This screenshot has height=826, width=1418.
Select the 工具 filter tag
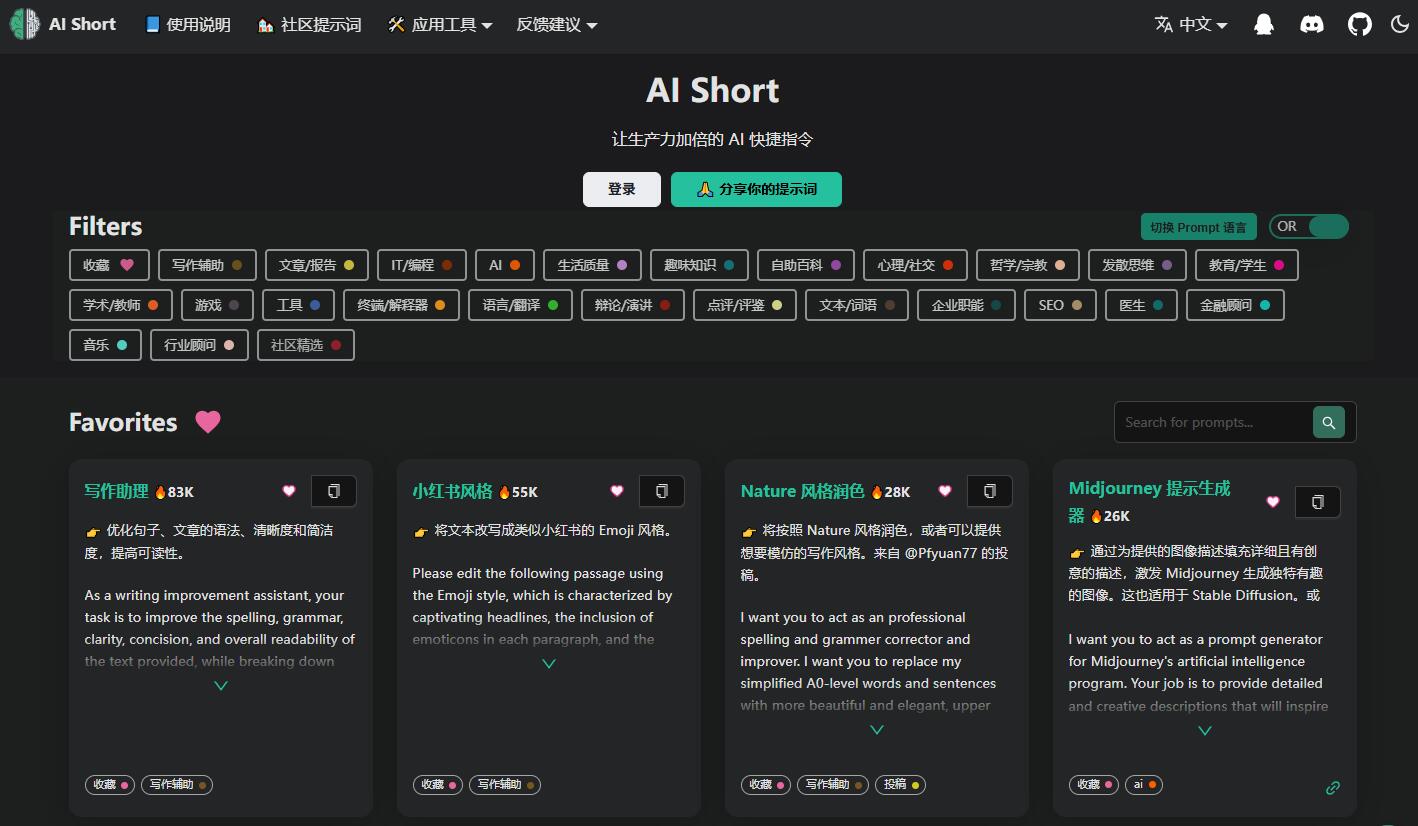(x=298, y=305)
